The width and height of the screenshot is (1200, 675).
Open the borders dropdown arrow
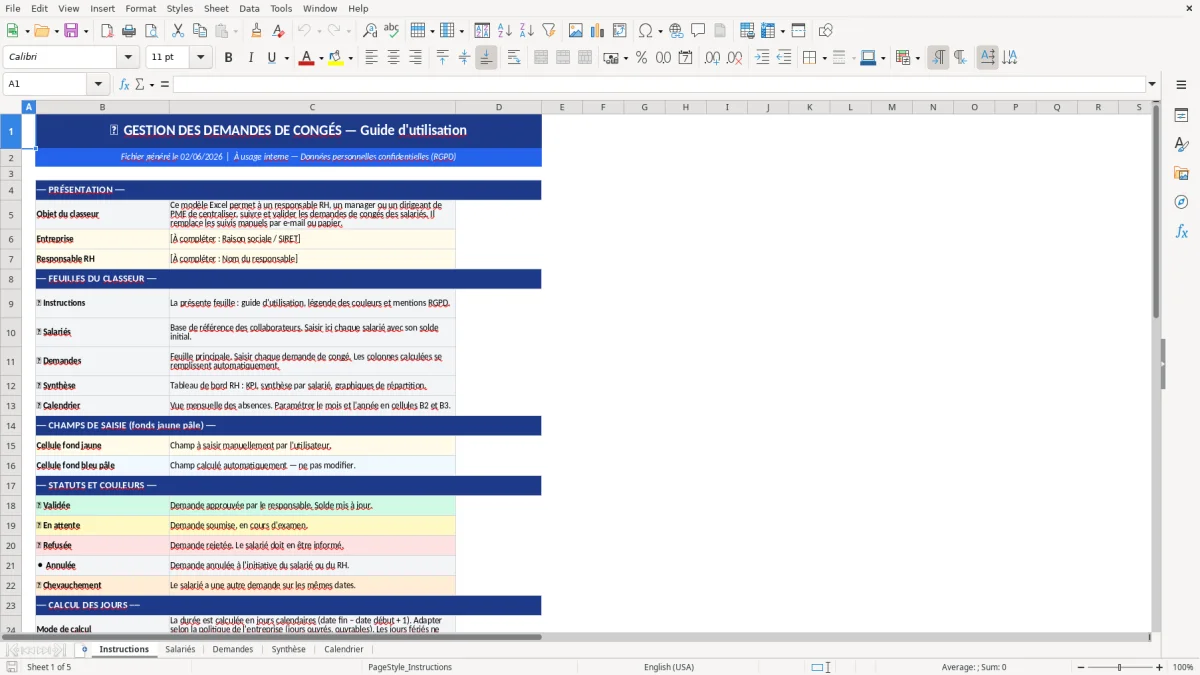tap(823, 58)
